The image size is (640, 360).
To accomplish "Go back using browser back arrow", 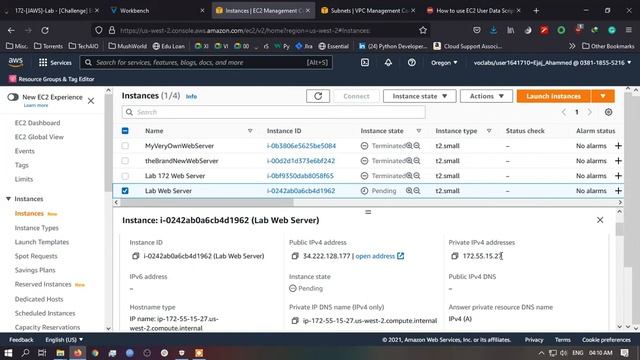I will point(11,30).
